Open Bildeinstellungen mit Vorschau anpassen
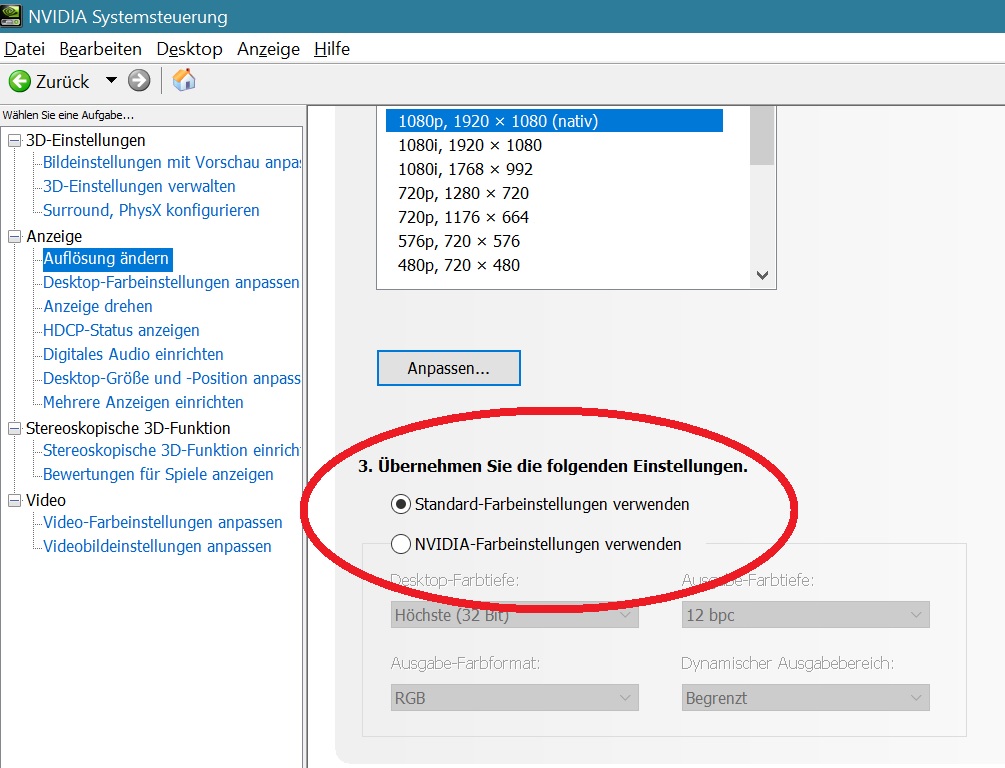The image size is (1005, 768). (x=171, y=163)
